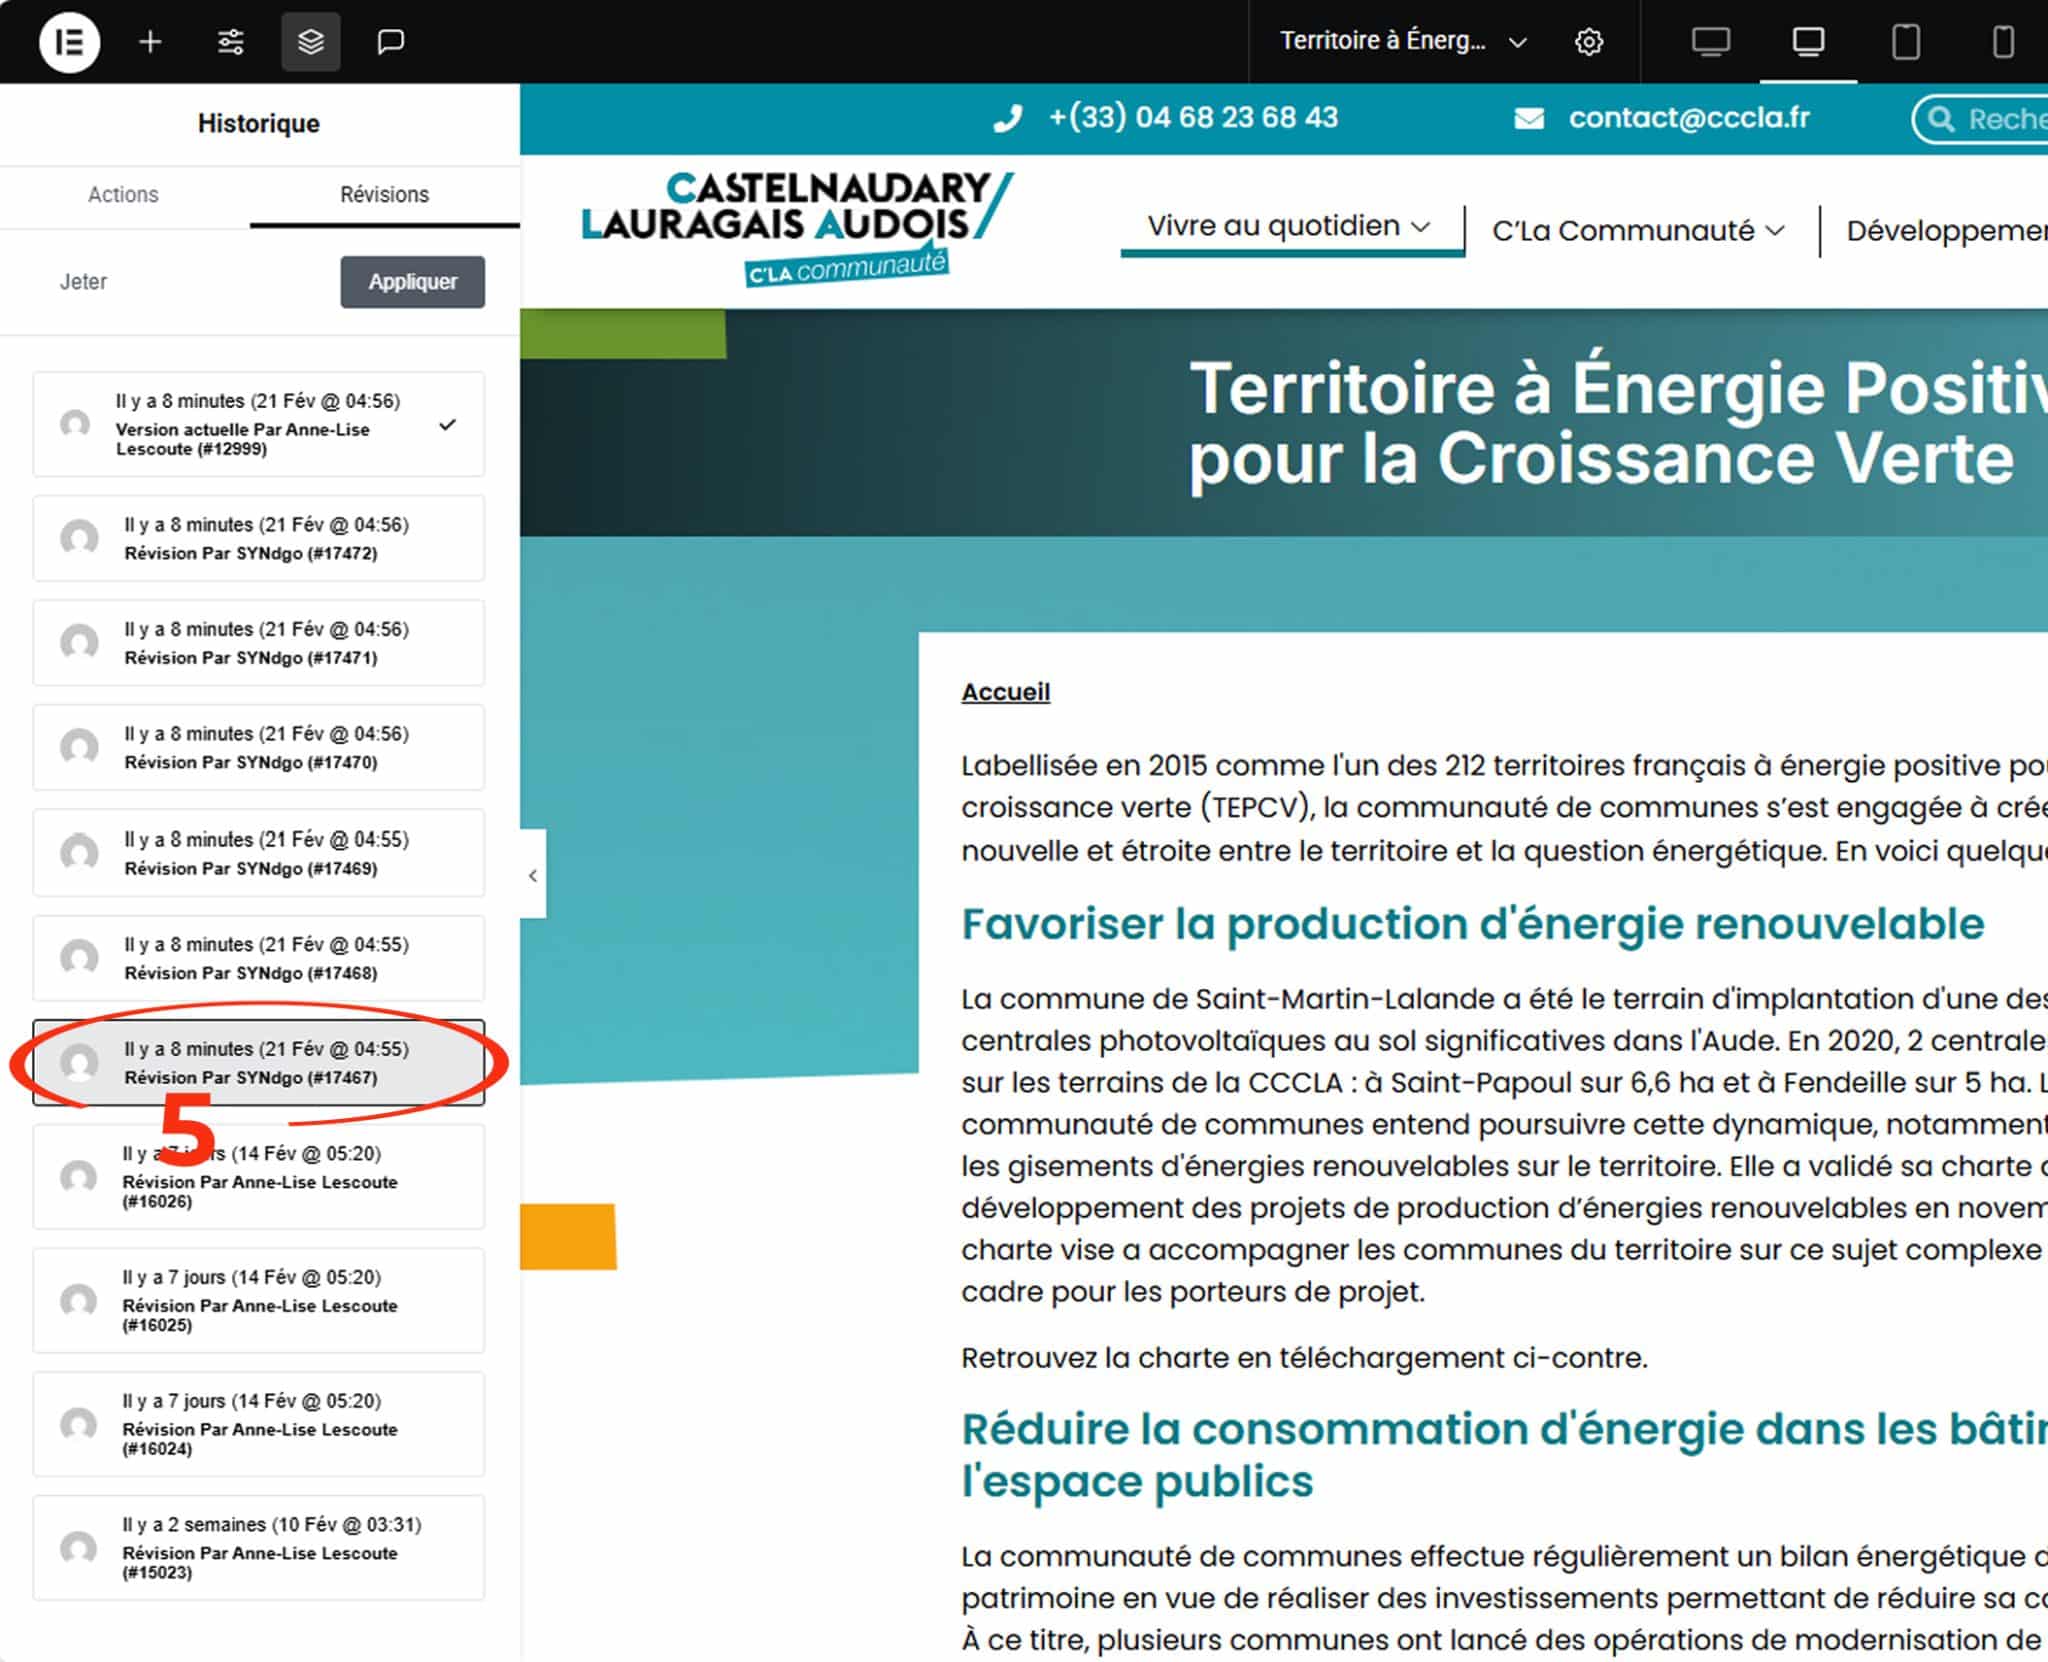Switch to tablet preview icon
2048x1662 pixels.
[x=1906, y=42]
